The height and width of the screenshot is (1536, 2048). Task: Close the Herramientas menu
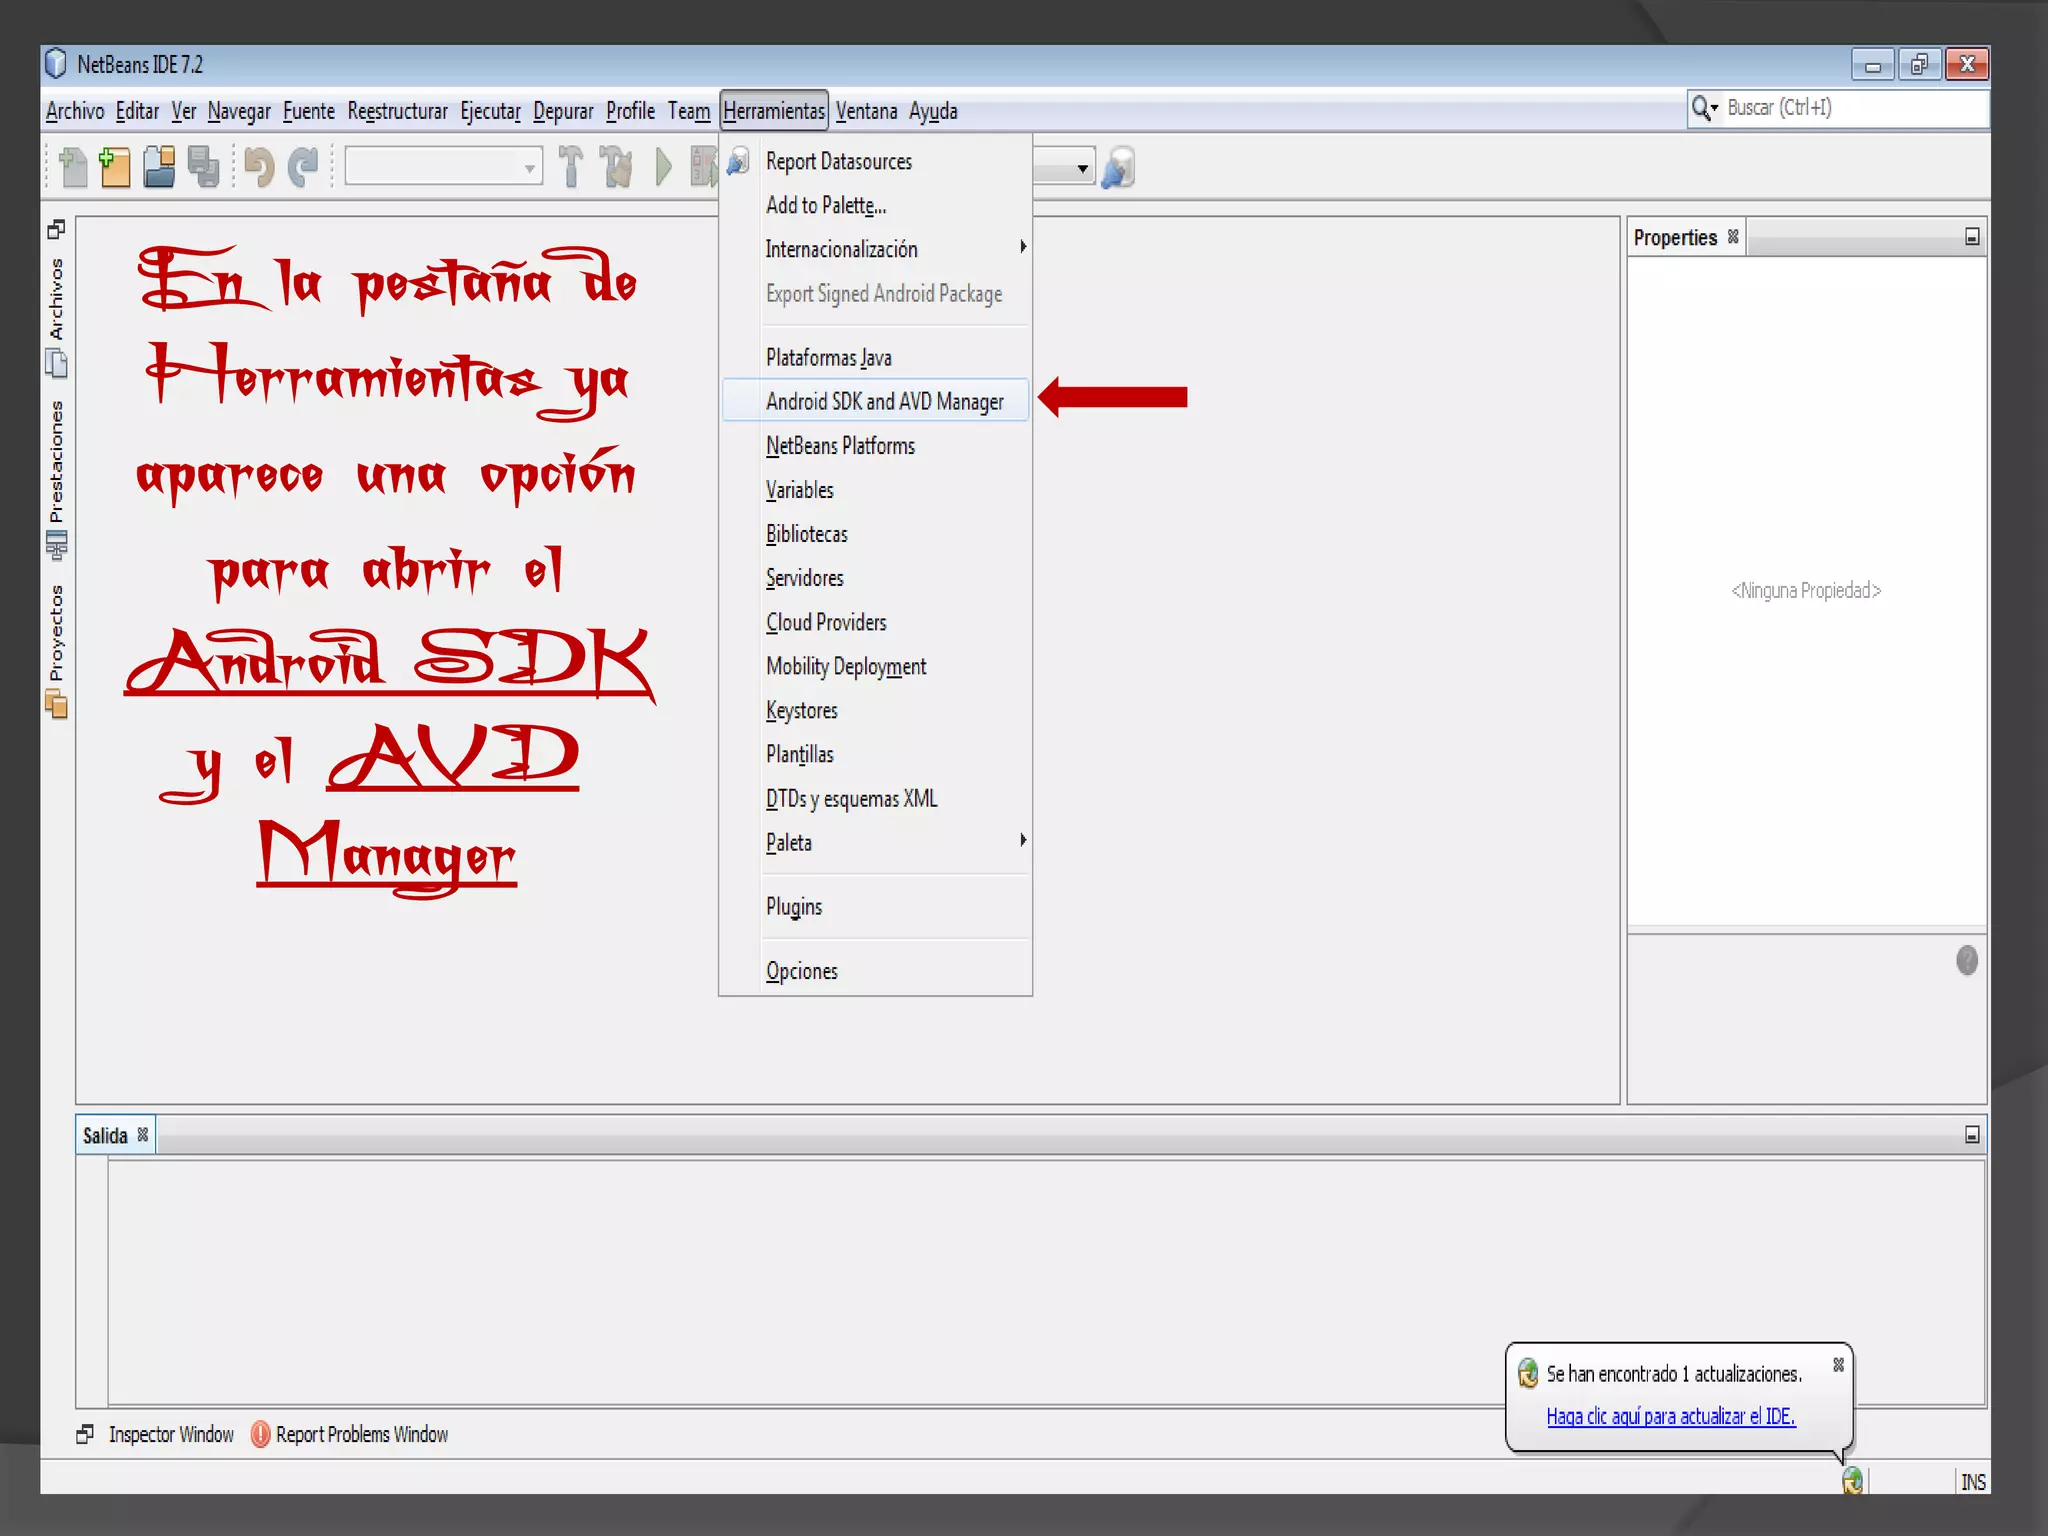pyautogui.click(x=774, y=111)
